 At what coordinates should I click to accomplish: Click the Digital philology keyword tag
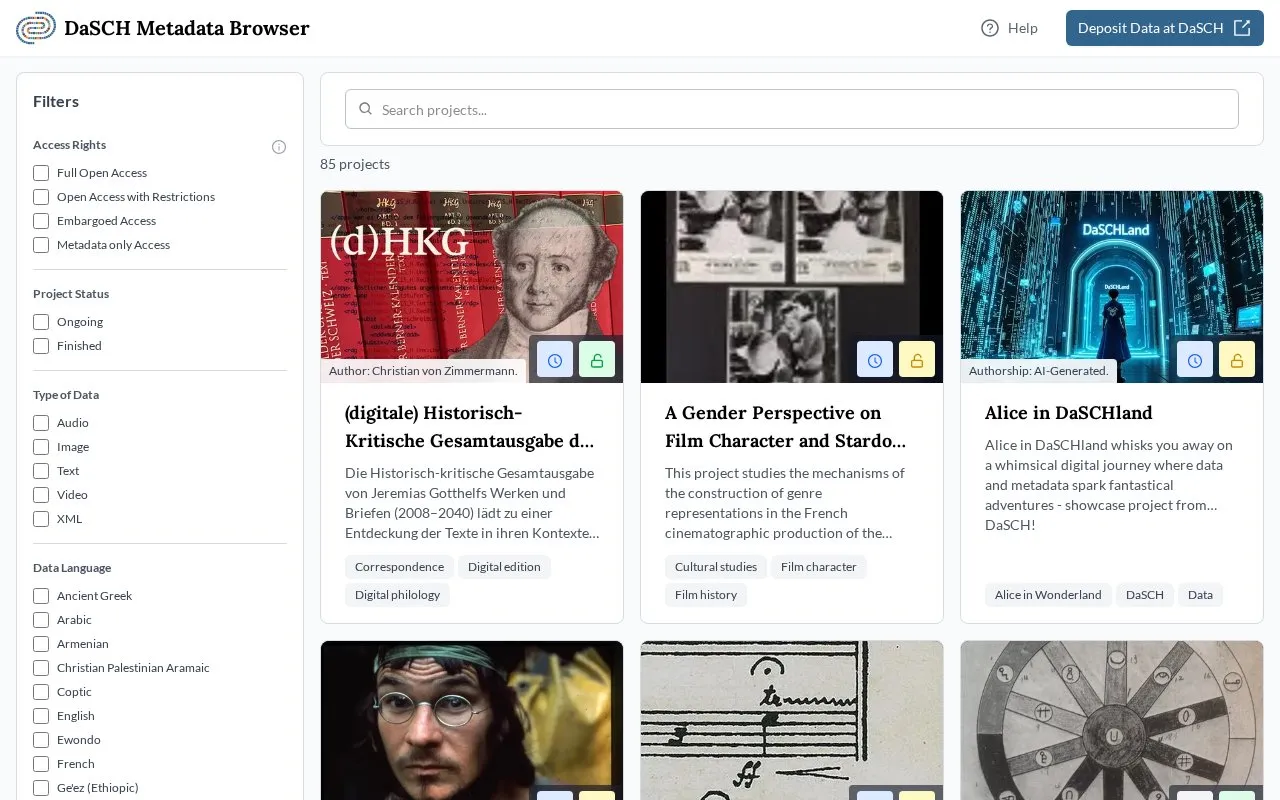point(397,595)
